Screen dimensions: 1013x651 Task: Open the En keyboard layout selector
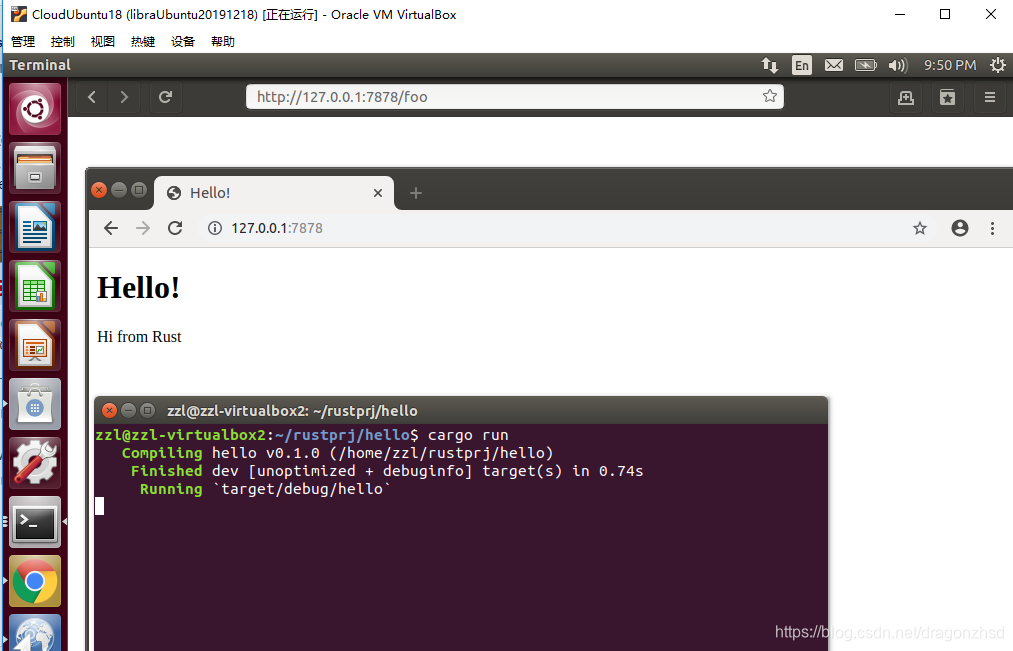click(x=801, y=64)
